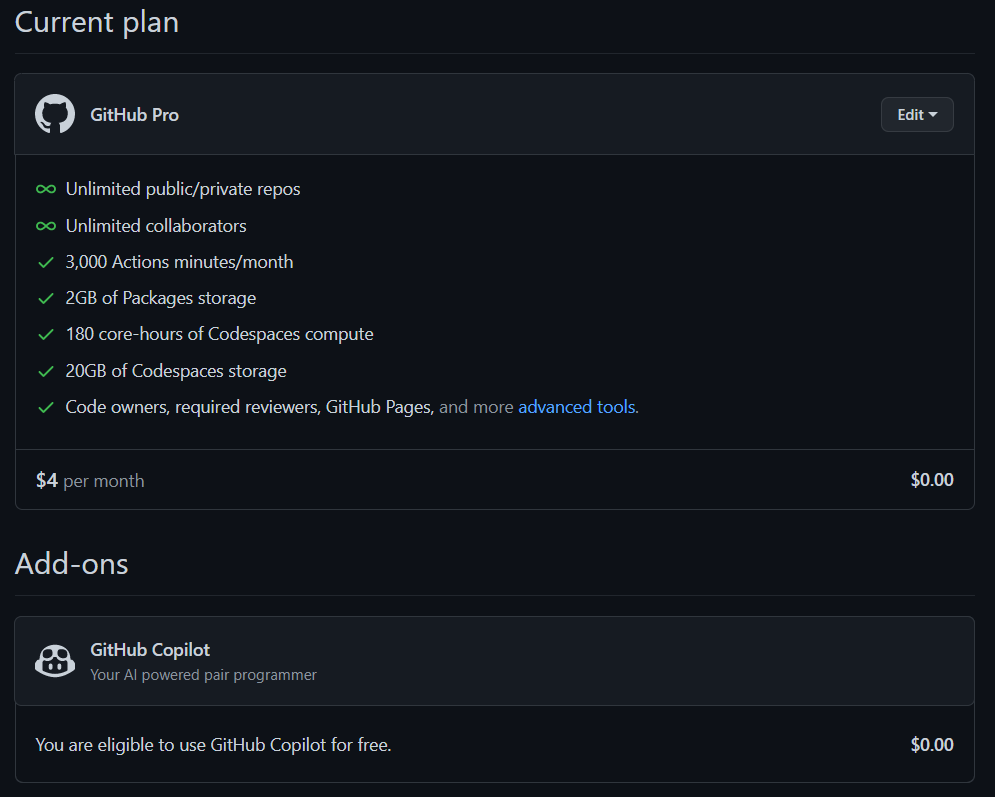Click the $0.00 amount for GitHub Pro
Screen dimensions: 995x797
[931, 479]
